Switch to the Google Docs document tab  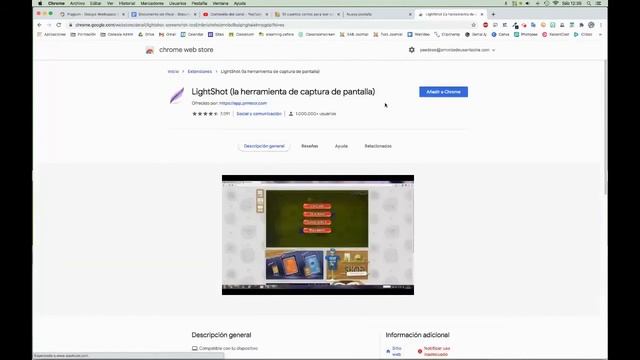click(164, 14)
